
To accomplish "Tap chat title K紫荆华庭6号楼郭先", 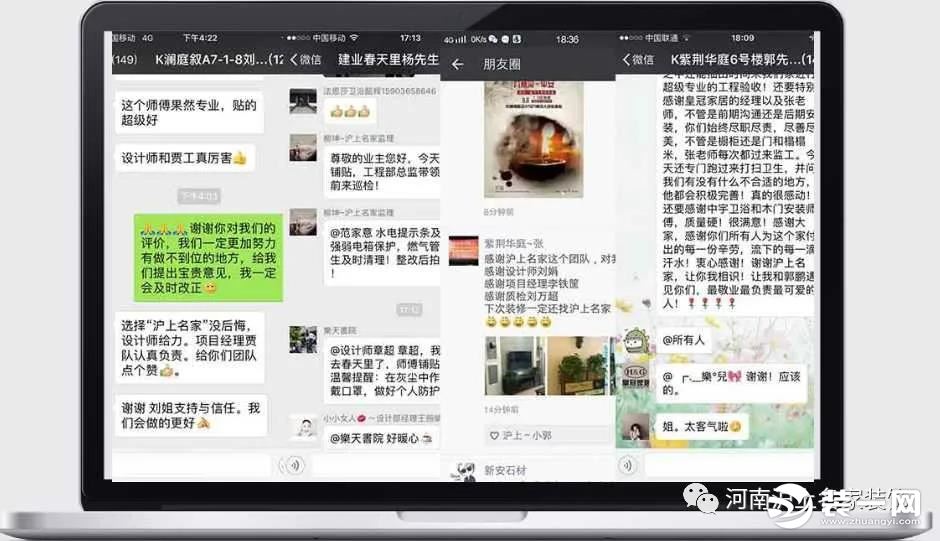I will (742, 59).
